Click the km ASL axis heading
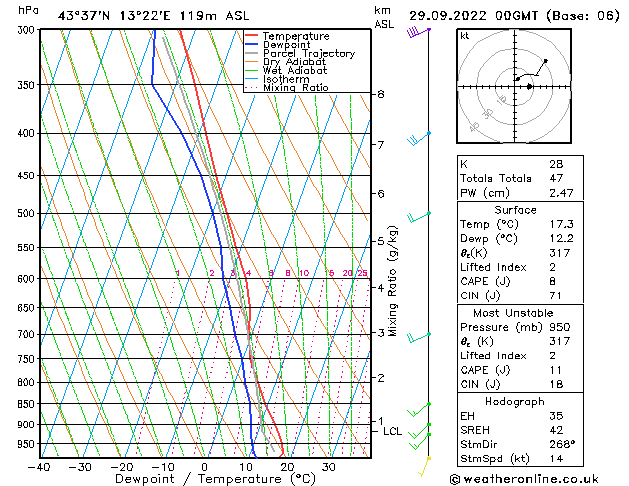629x486 pixels. click(x=384, y=17)
